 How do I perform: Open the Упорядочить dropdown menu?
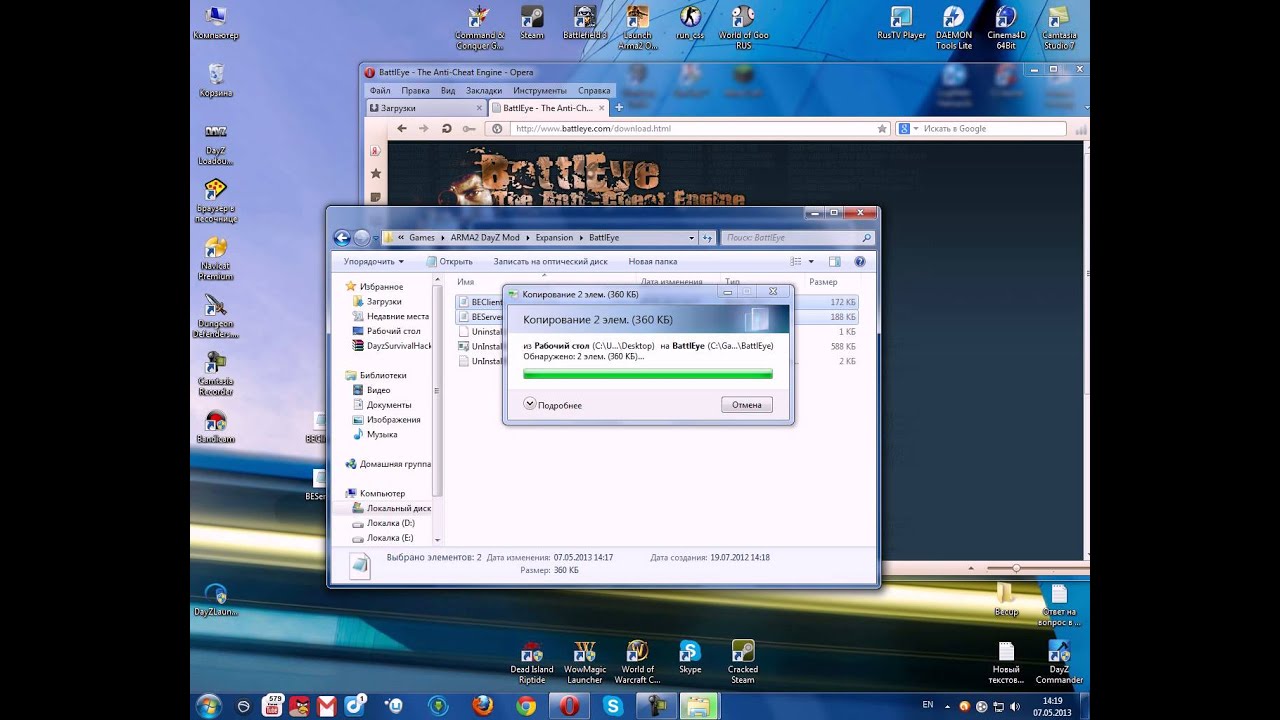373,261
